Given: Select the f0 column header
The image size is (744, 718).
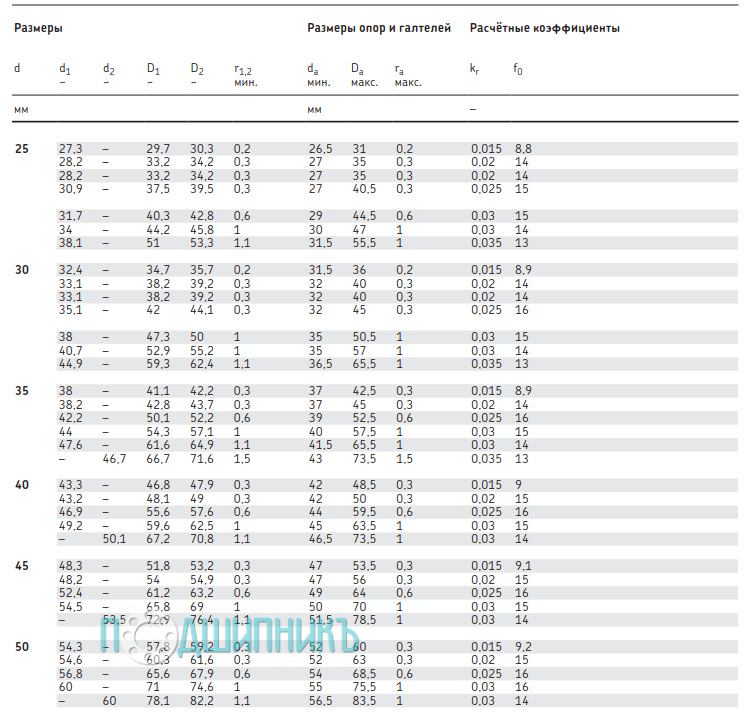Looking at the screenshot, I should tap(518, 69).
